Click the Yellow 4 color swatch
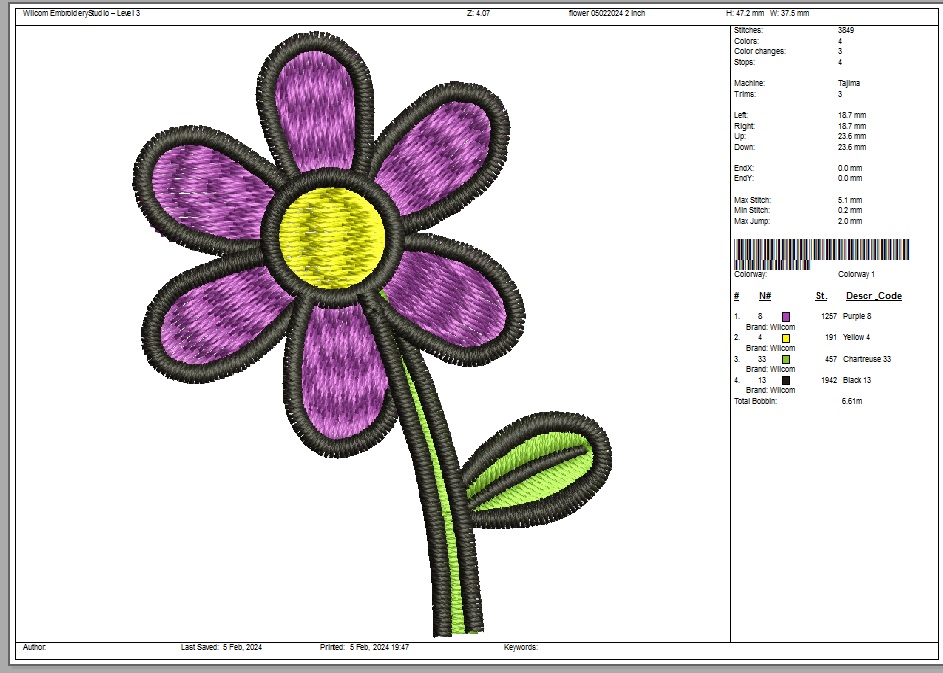 786,338
